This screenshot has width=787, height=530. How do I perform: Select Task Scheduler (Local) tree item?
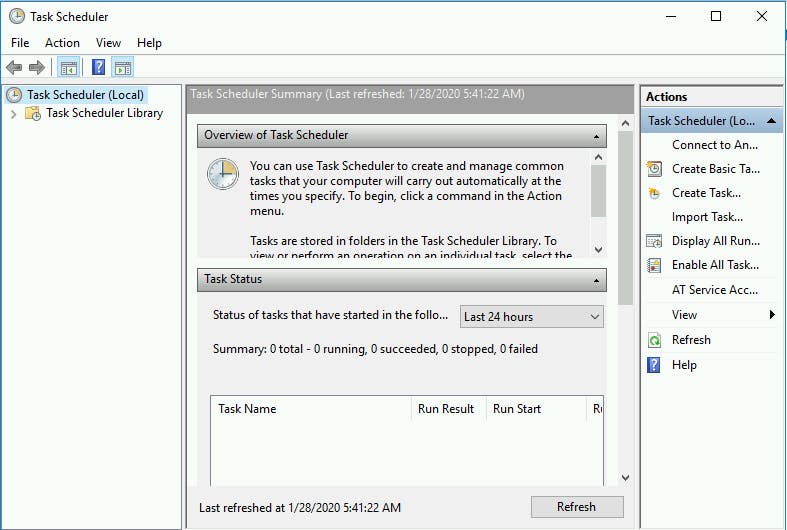click(85, 95)
